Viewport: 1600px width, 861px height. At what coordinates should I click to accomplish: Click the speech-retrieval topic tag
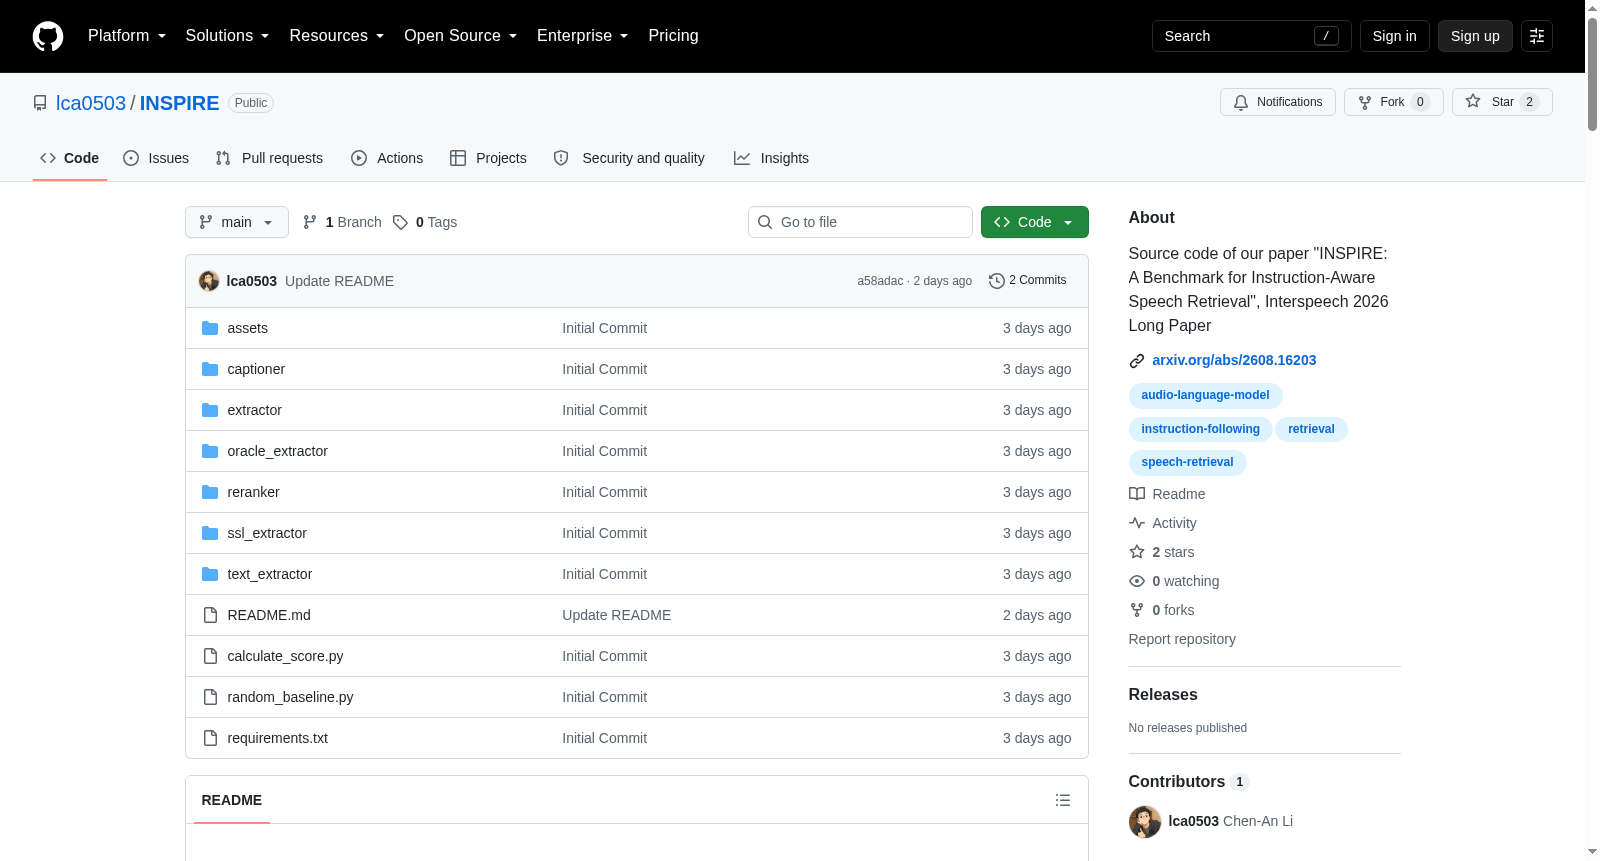coord(1188,463)
